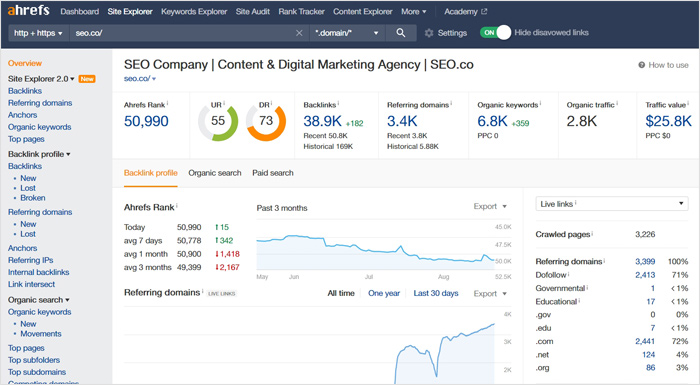The height and width of the screenshot is (385, 700).
Task: Open Anchors under Site Explorer 2.0
Action: pyautogui.click(x=22, y=115)
